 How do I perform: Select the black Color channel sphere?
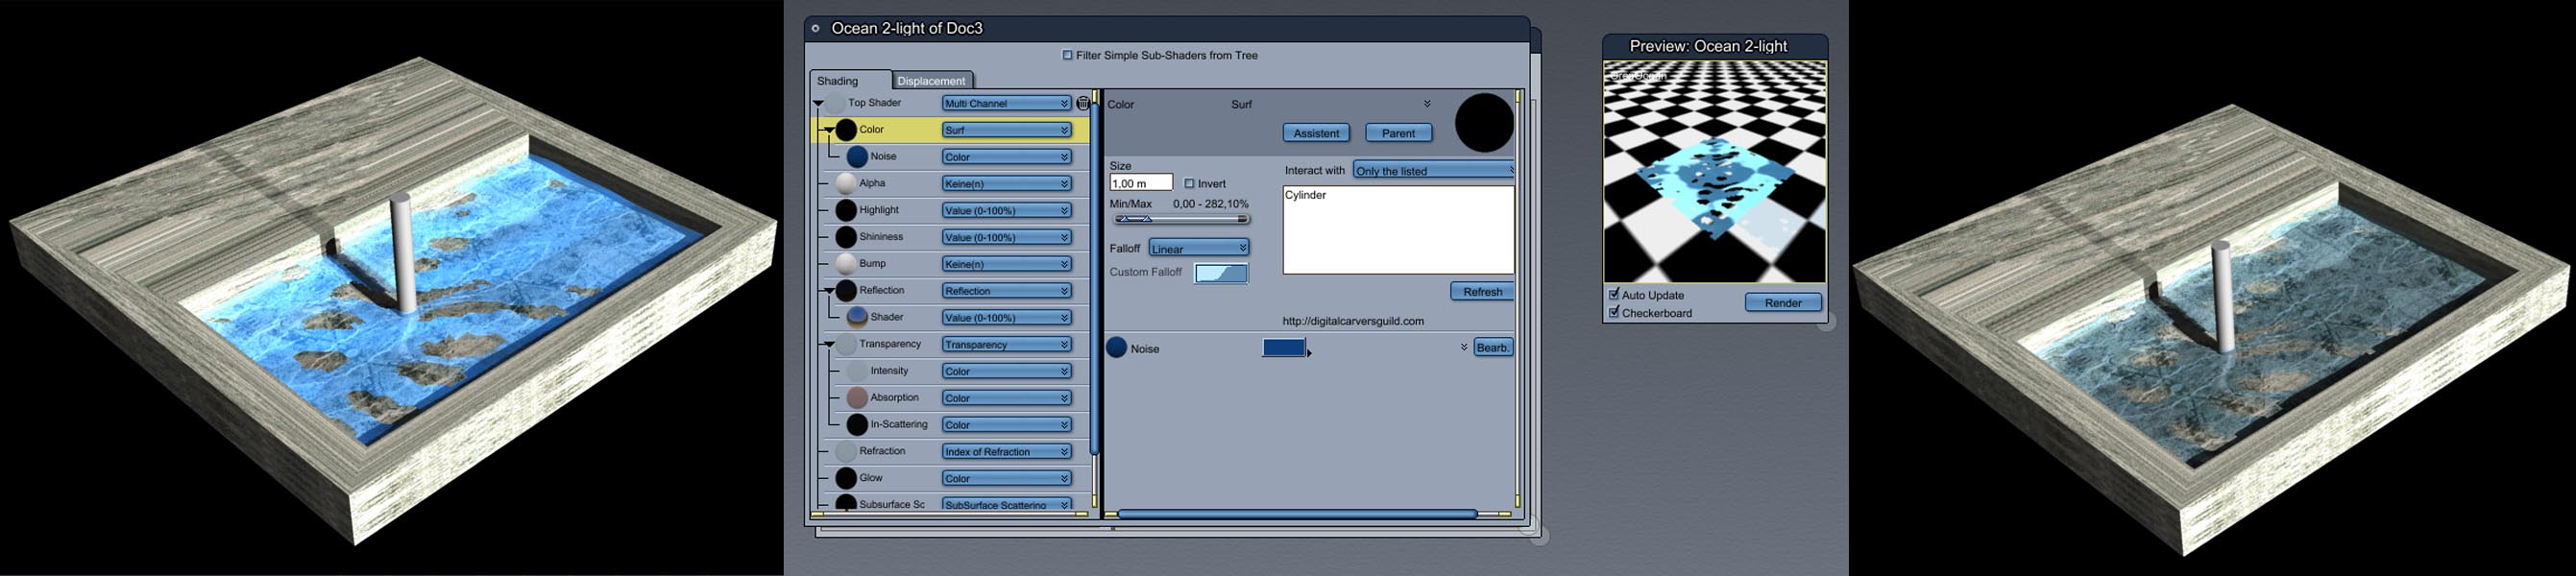coord(846,130)
